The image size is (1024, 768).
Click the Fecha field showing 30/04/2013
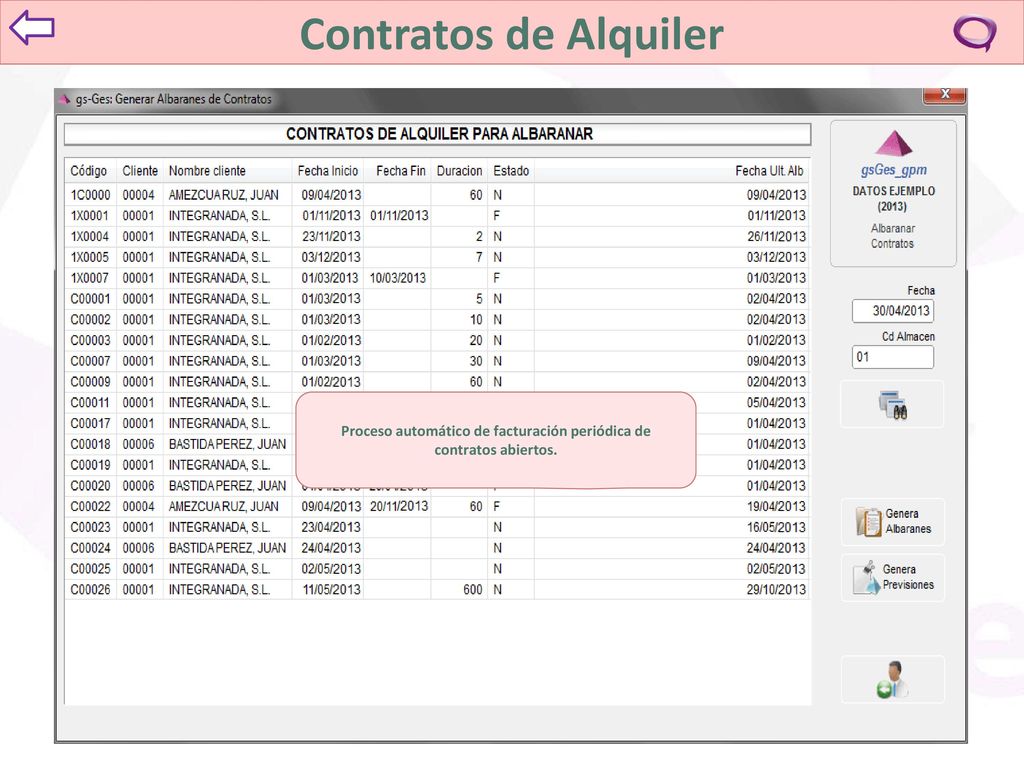[x=892, y=311]
